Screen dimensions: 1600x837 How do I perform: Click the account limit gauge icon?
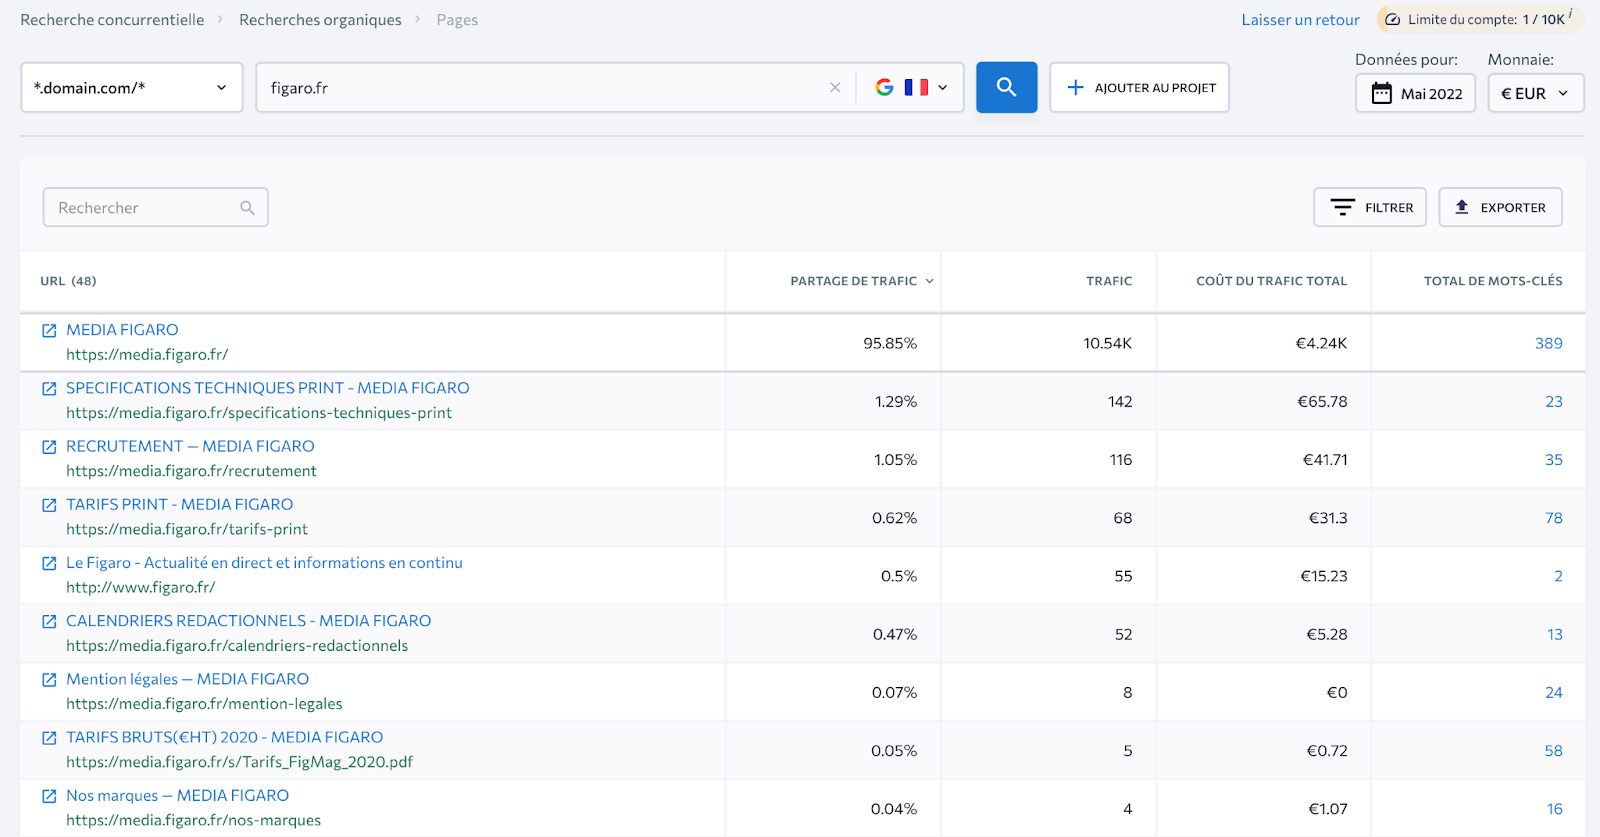click(x=1392, y=19)
